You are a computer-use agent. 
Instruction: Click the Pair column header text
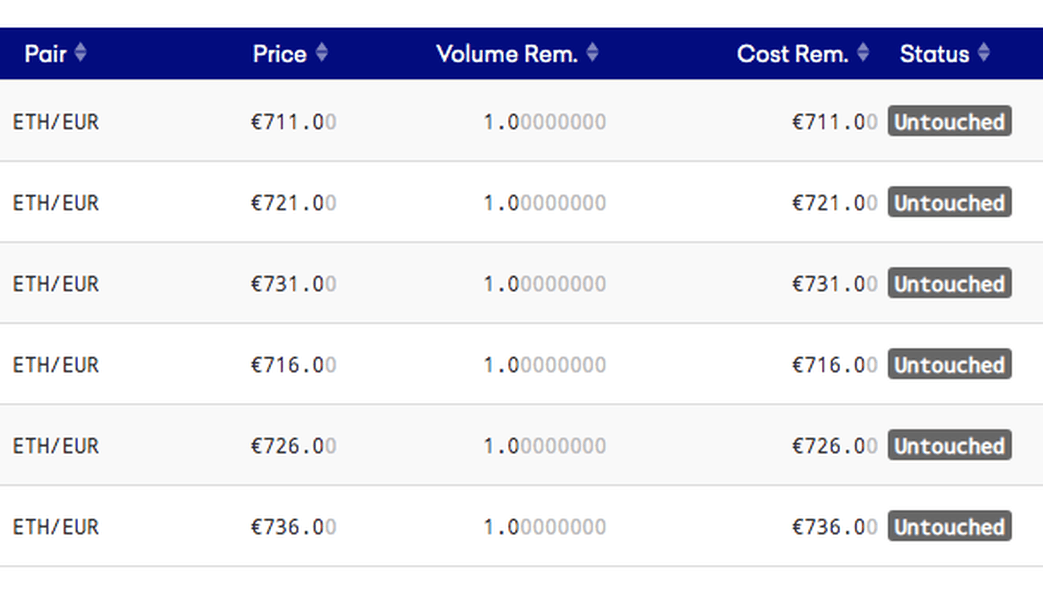(x=45, y=54)
